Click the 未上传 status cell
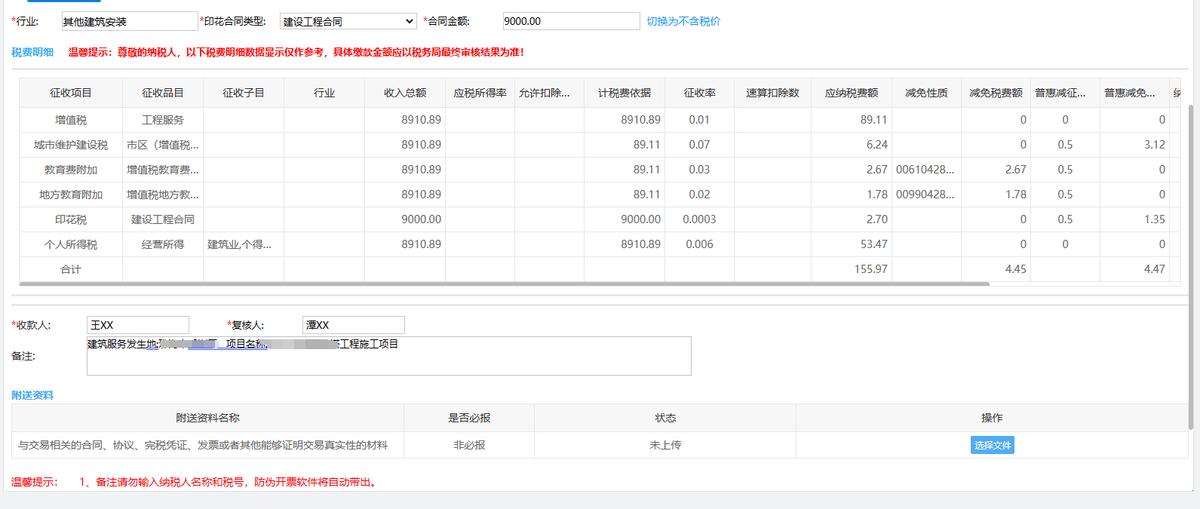The width and height of the screenshot is (1200, 509). click(x=665, y=445)
